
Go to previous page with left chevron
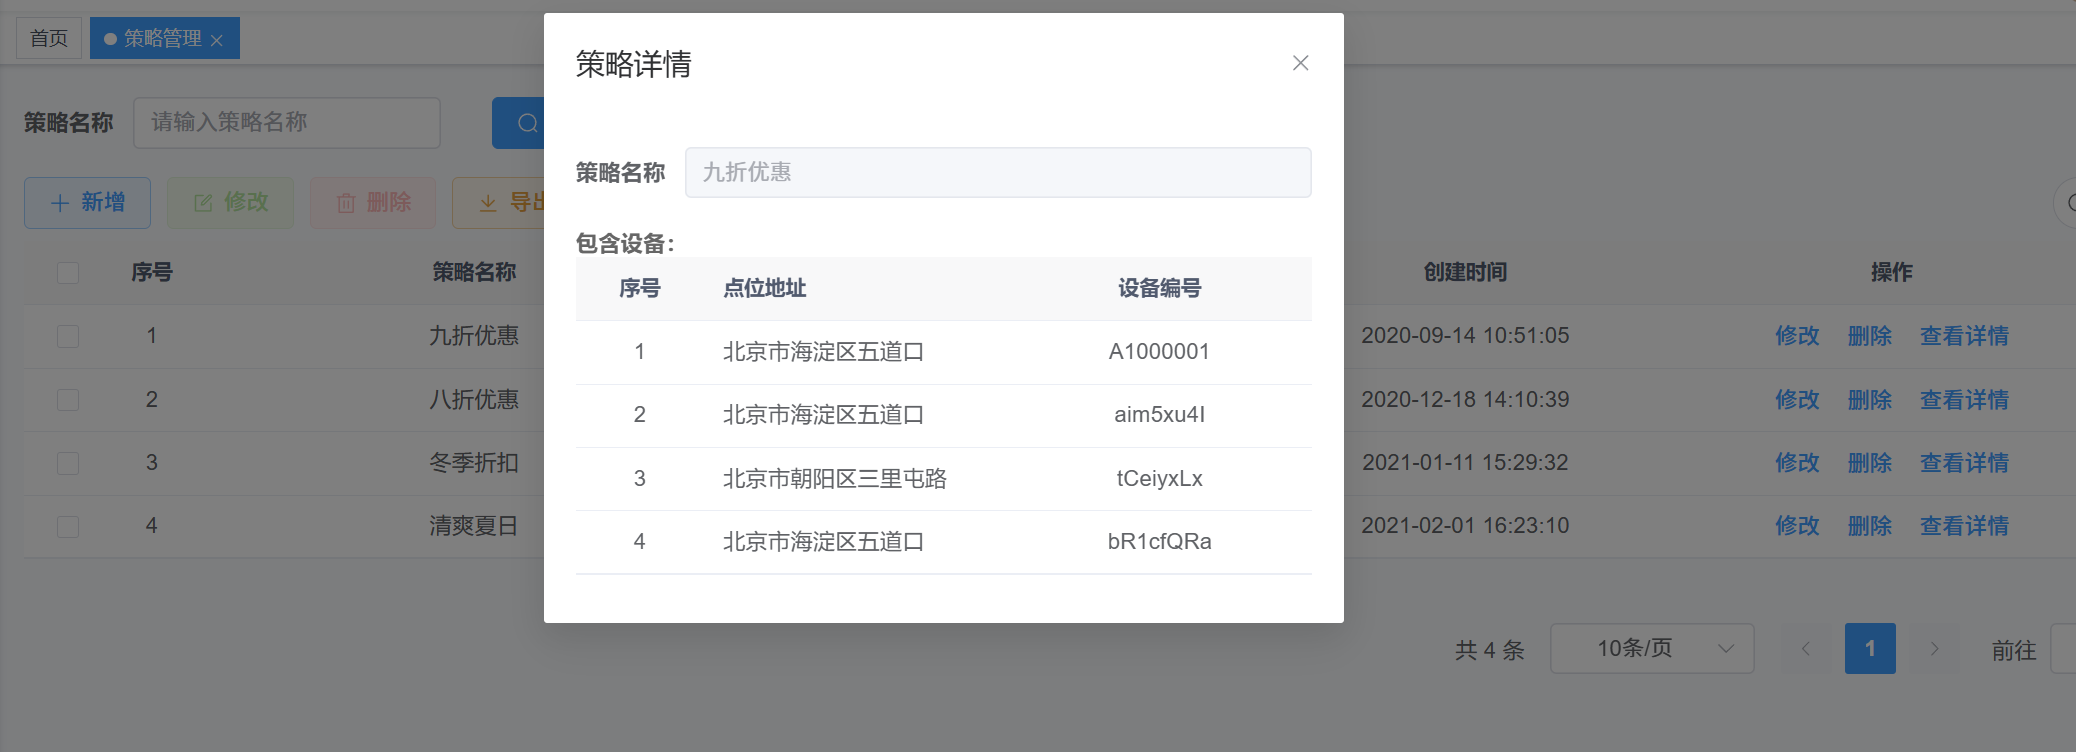tap(1806, 648)
